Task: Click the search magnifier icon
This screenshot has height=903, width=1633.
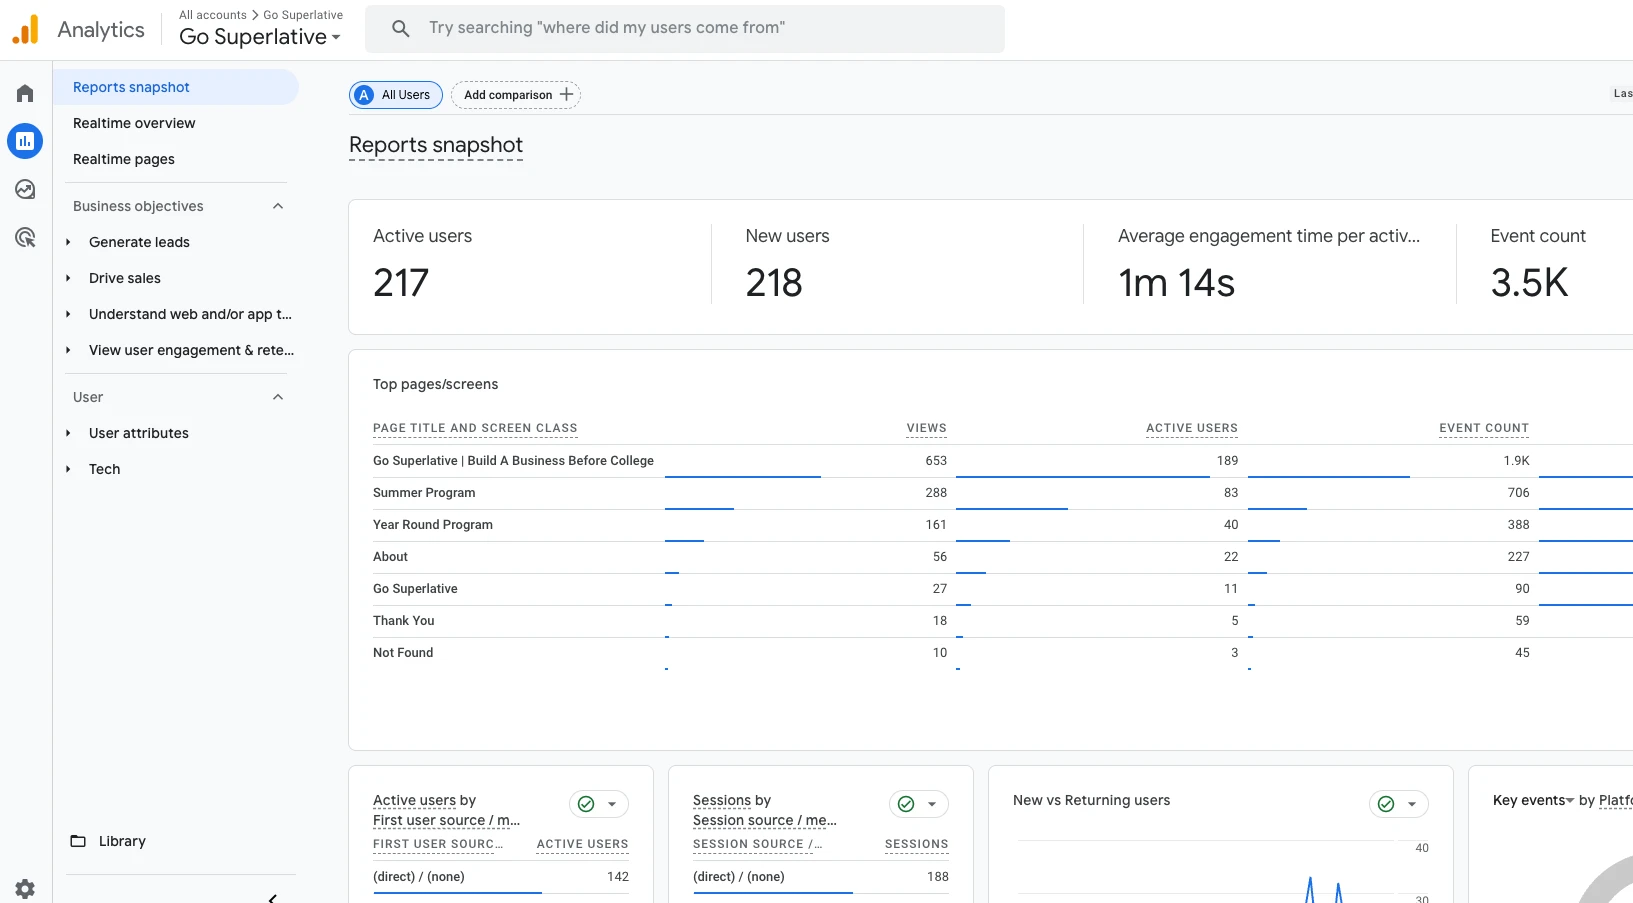Action: click(x=401, y=28)
